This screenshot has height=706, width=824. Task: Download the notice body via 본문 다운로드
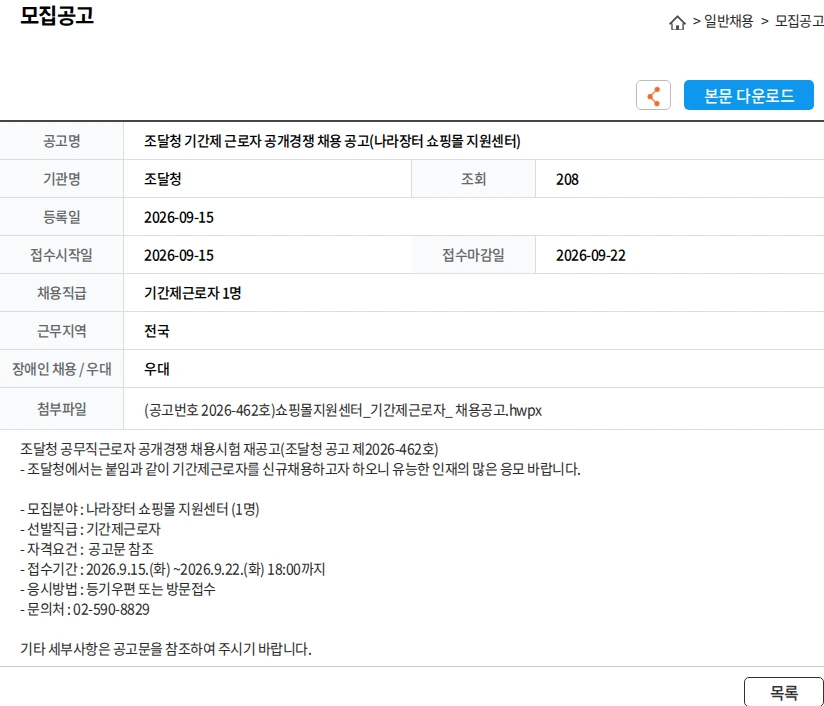[x=748, y=95]
